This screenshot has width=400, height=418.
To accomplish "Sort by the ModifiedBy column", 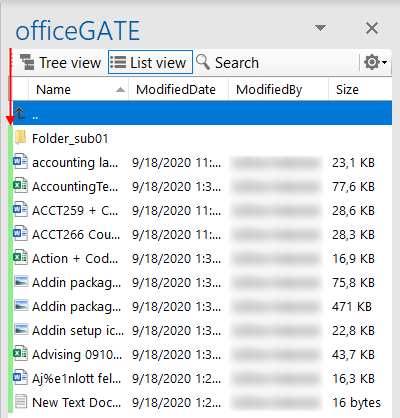I will click(x=278, y=89).
